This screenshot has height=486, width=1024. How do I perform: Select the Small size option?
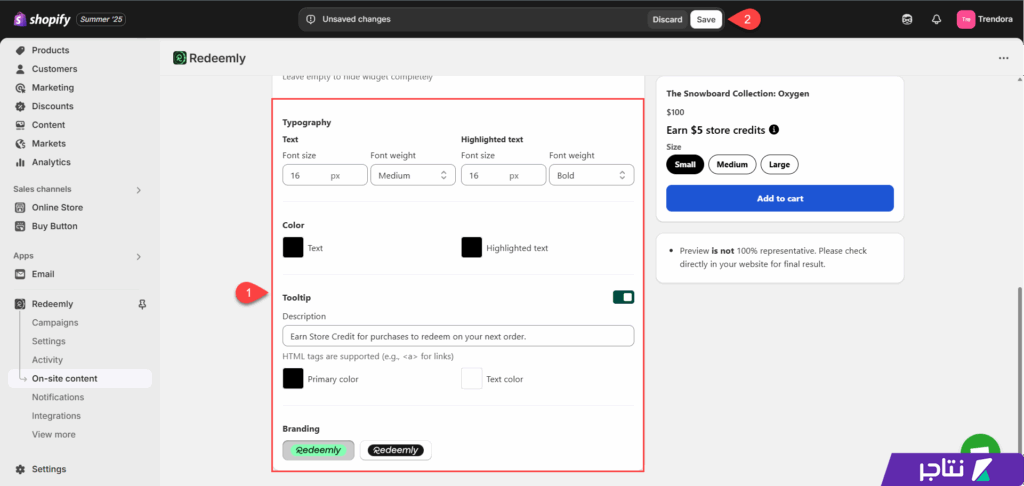click(x=685, y=165)
